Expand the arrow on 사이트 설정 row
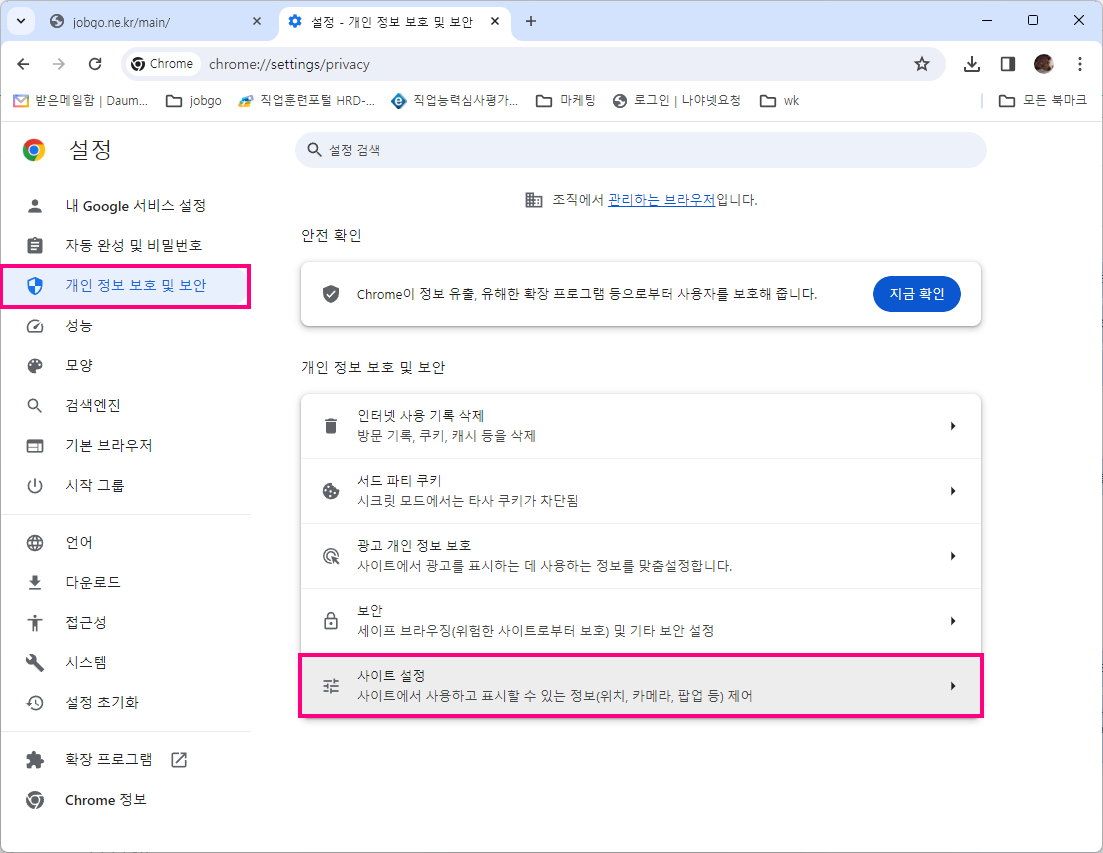 (x=953, y=686)
